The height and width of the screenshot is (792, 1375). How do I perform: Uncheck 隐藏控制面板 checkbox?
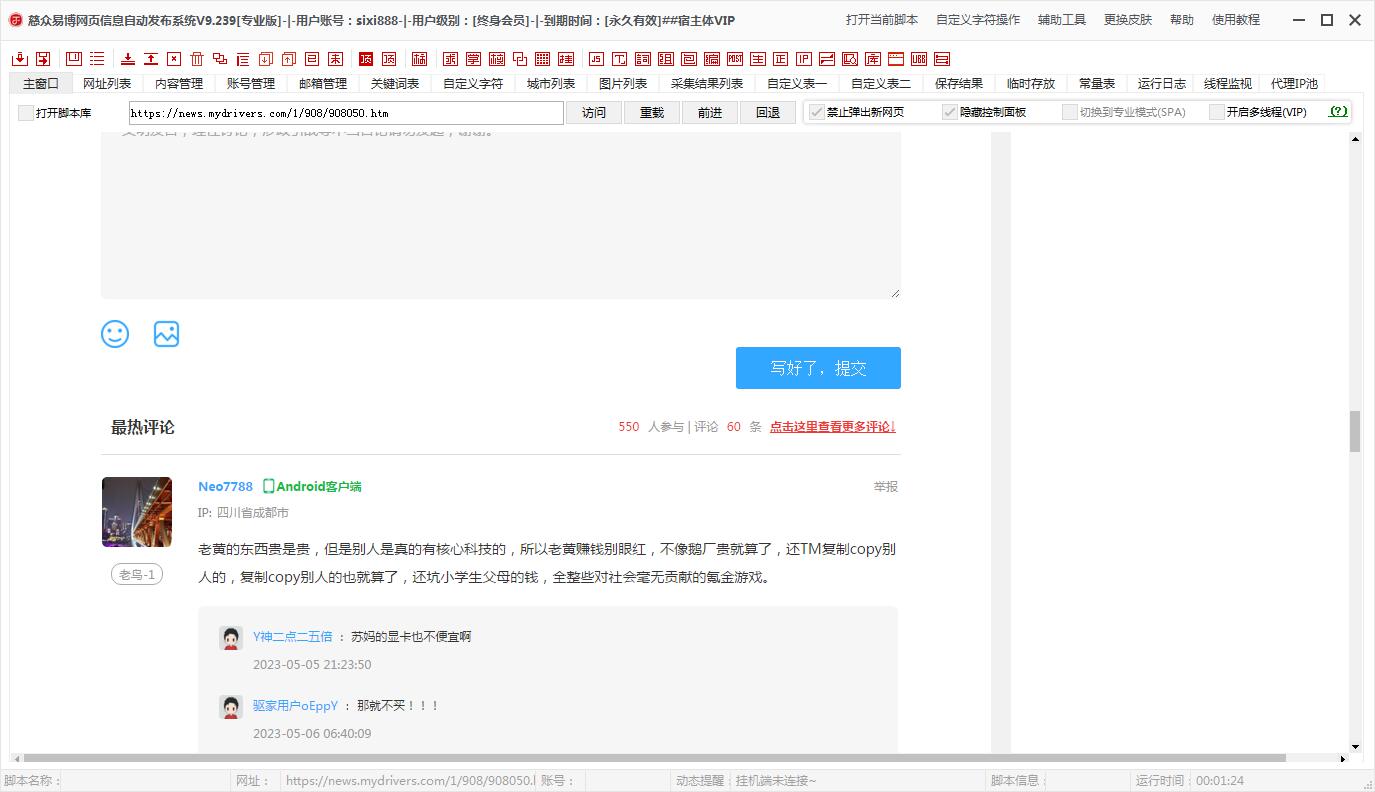pos(950,112)
